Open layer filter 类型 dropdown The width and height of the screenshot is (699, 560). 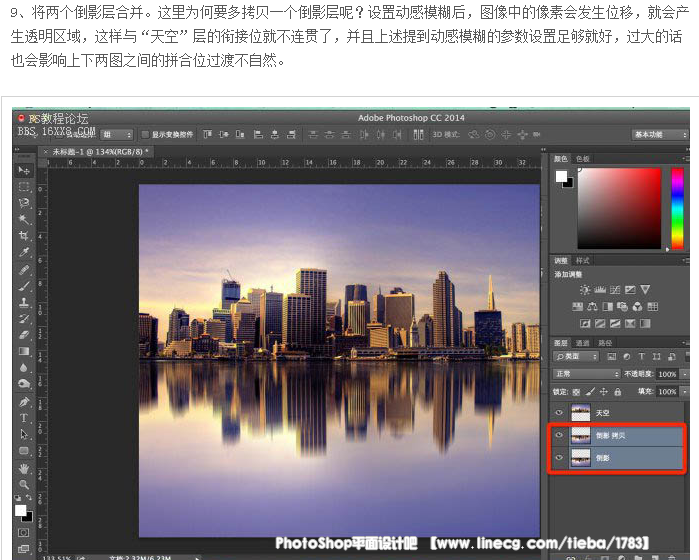tap(576, 356)
